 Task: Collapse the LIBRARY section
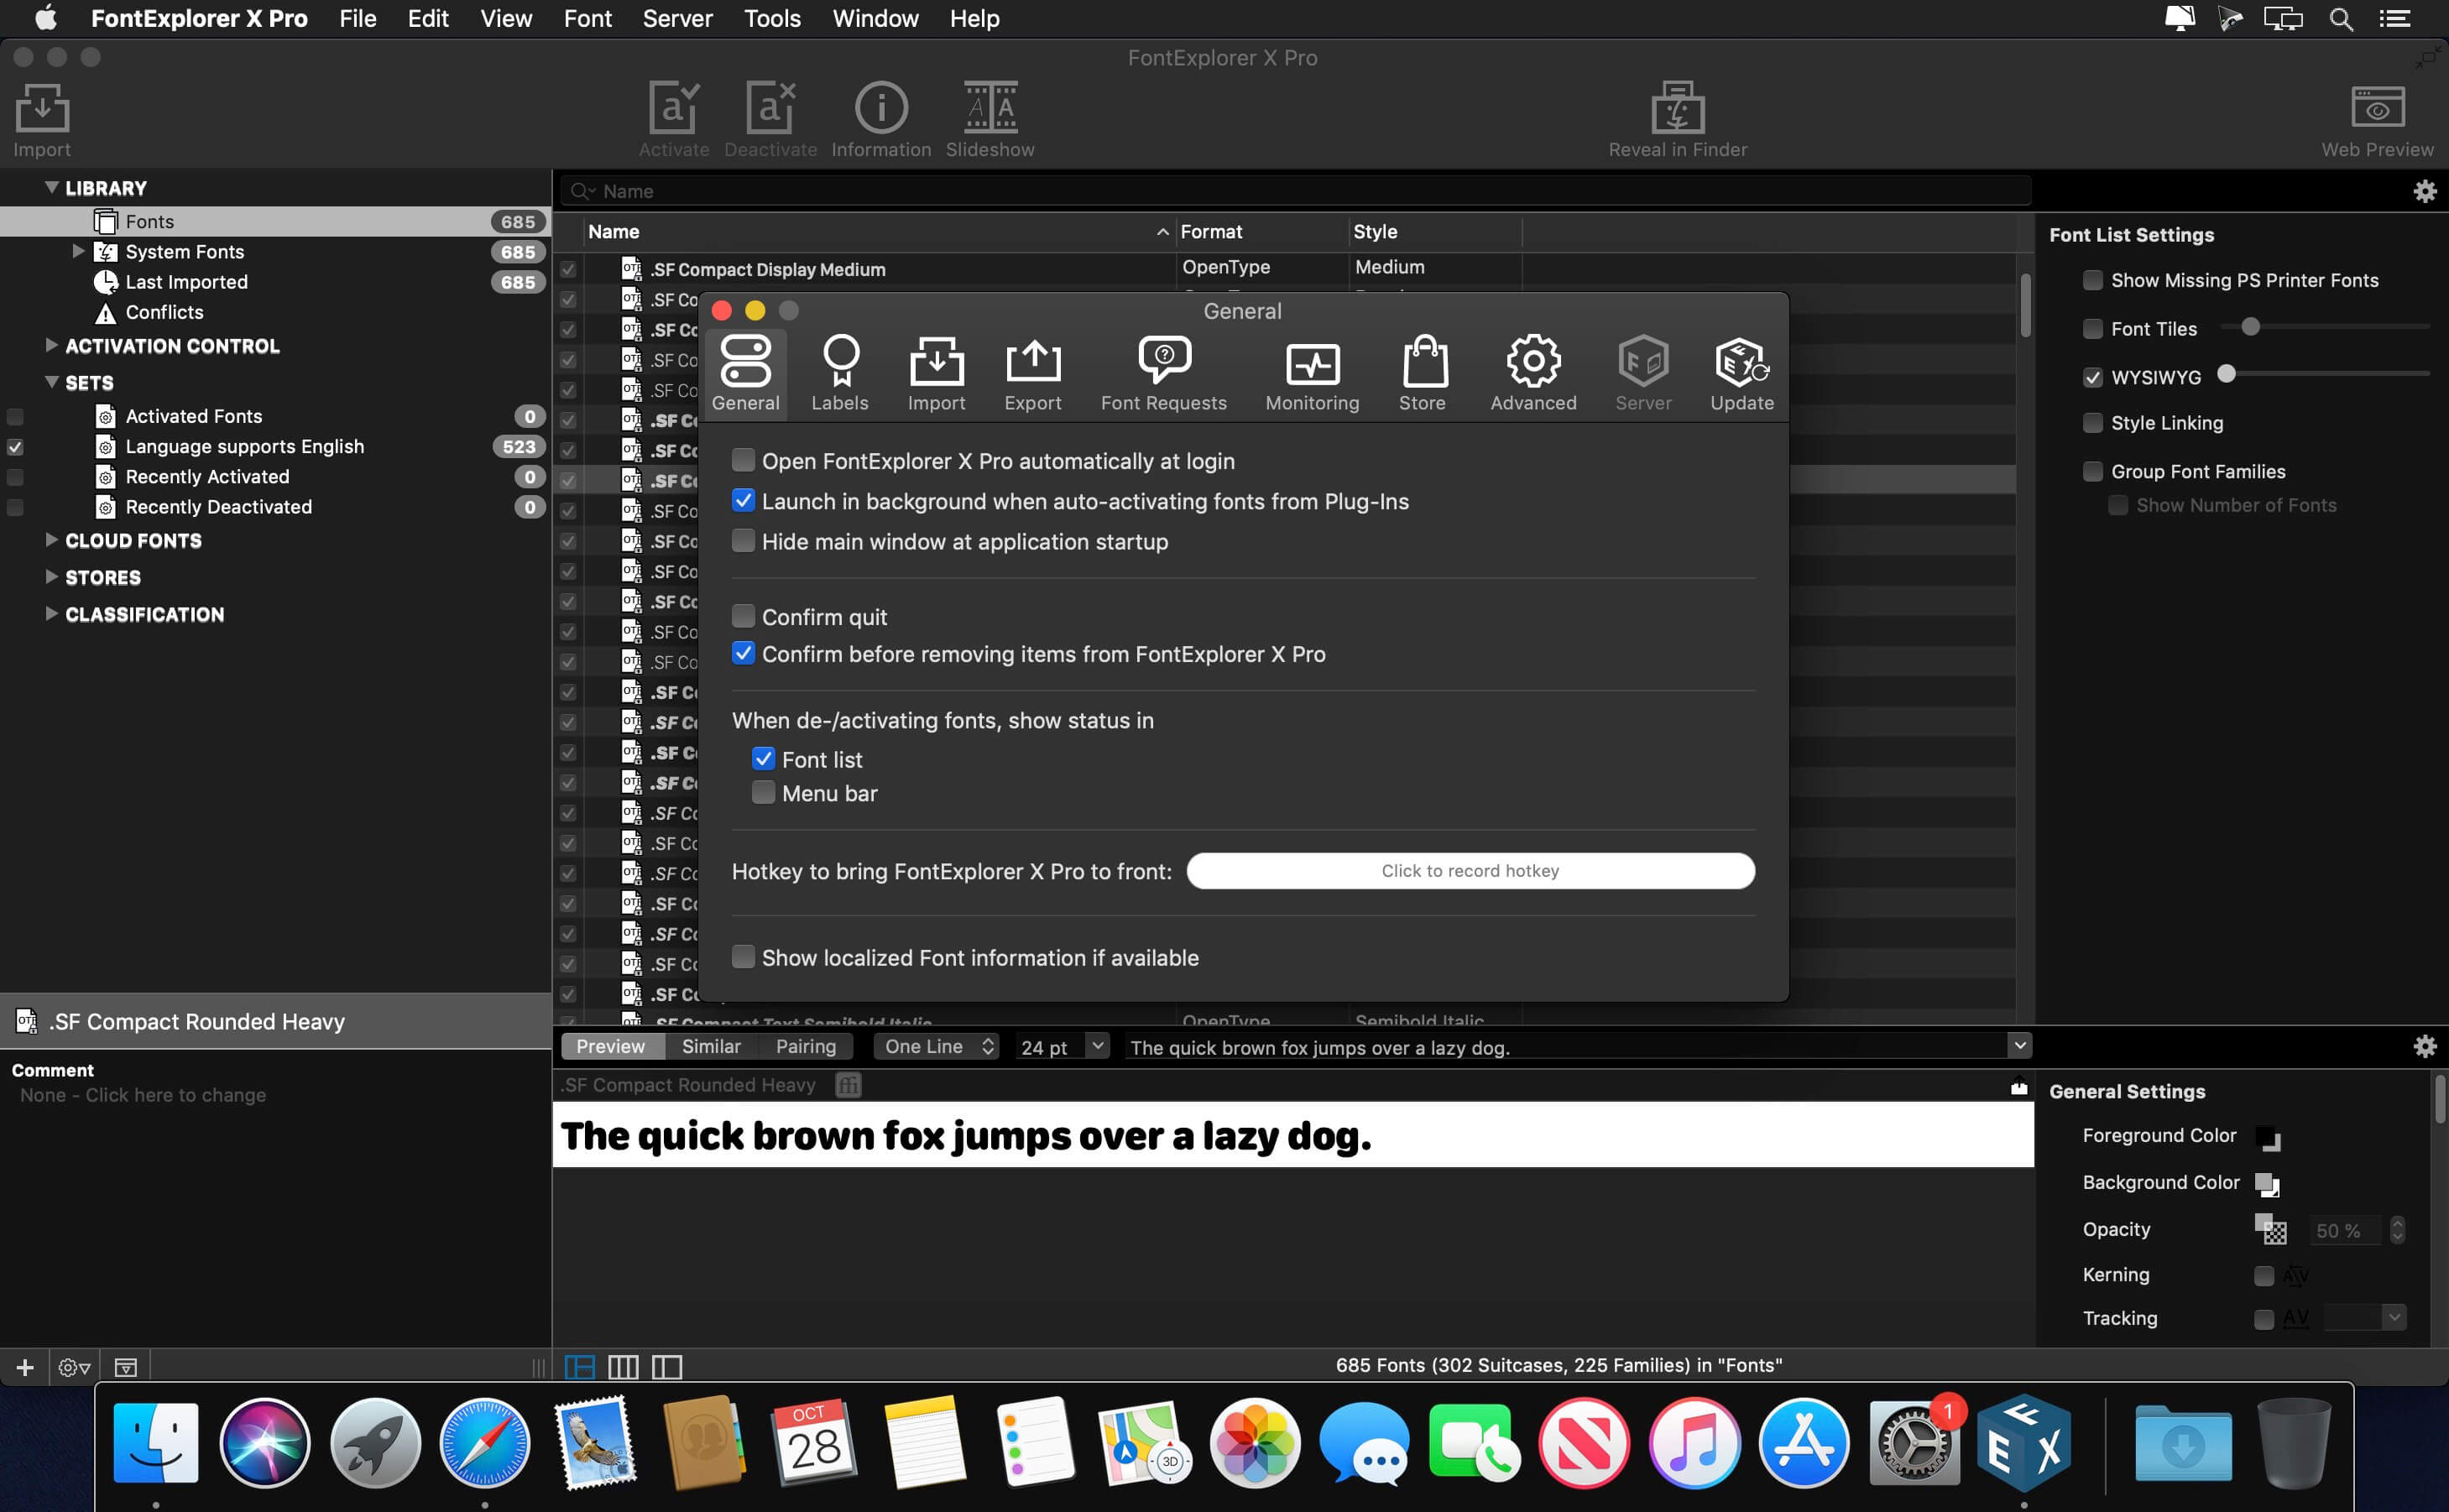point(52,187)
